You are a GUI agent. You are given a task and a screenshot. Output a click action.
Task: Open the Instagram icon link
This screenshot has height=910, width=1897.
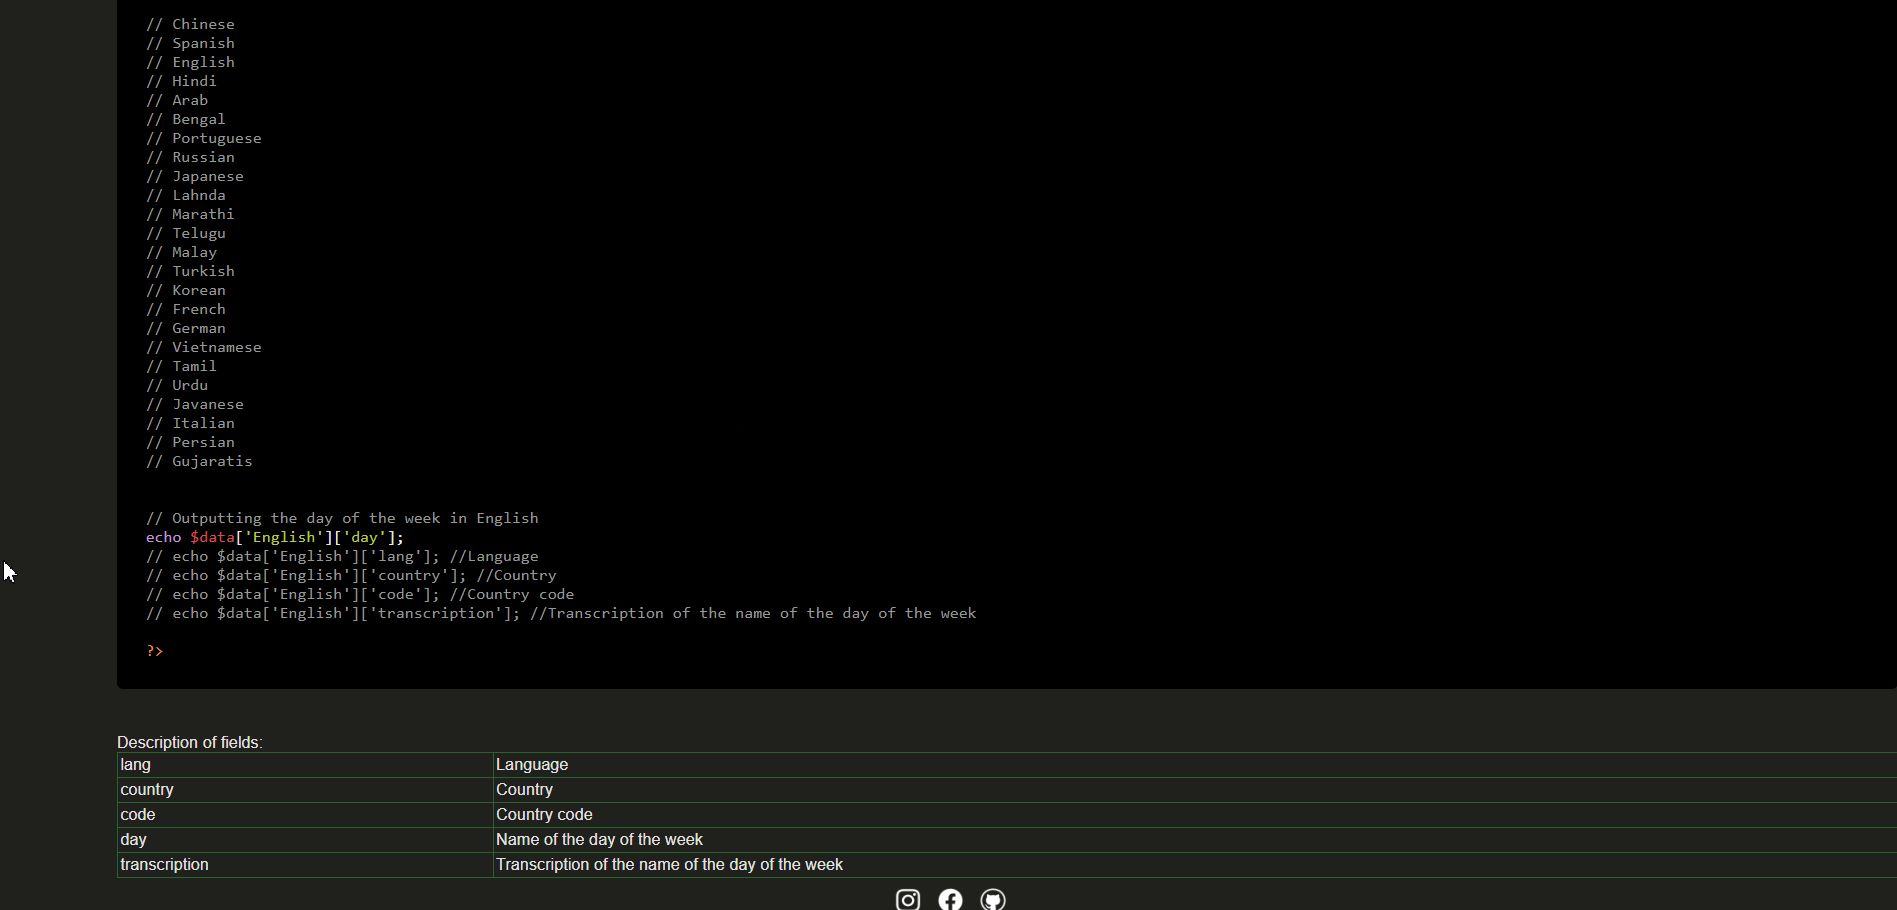[908, 899]
